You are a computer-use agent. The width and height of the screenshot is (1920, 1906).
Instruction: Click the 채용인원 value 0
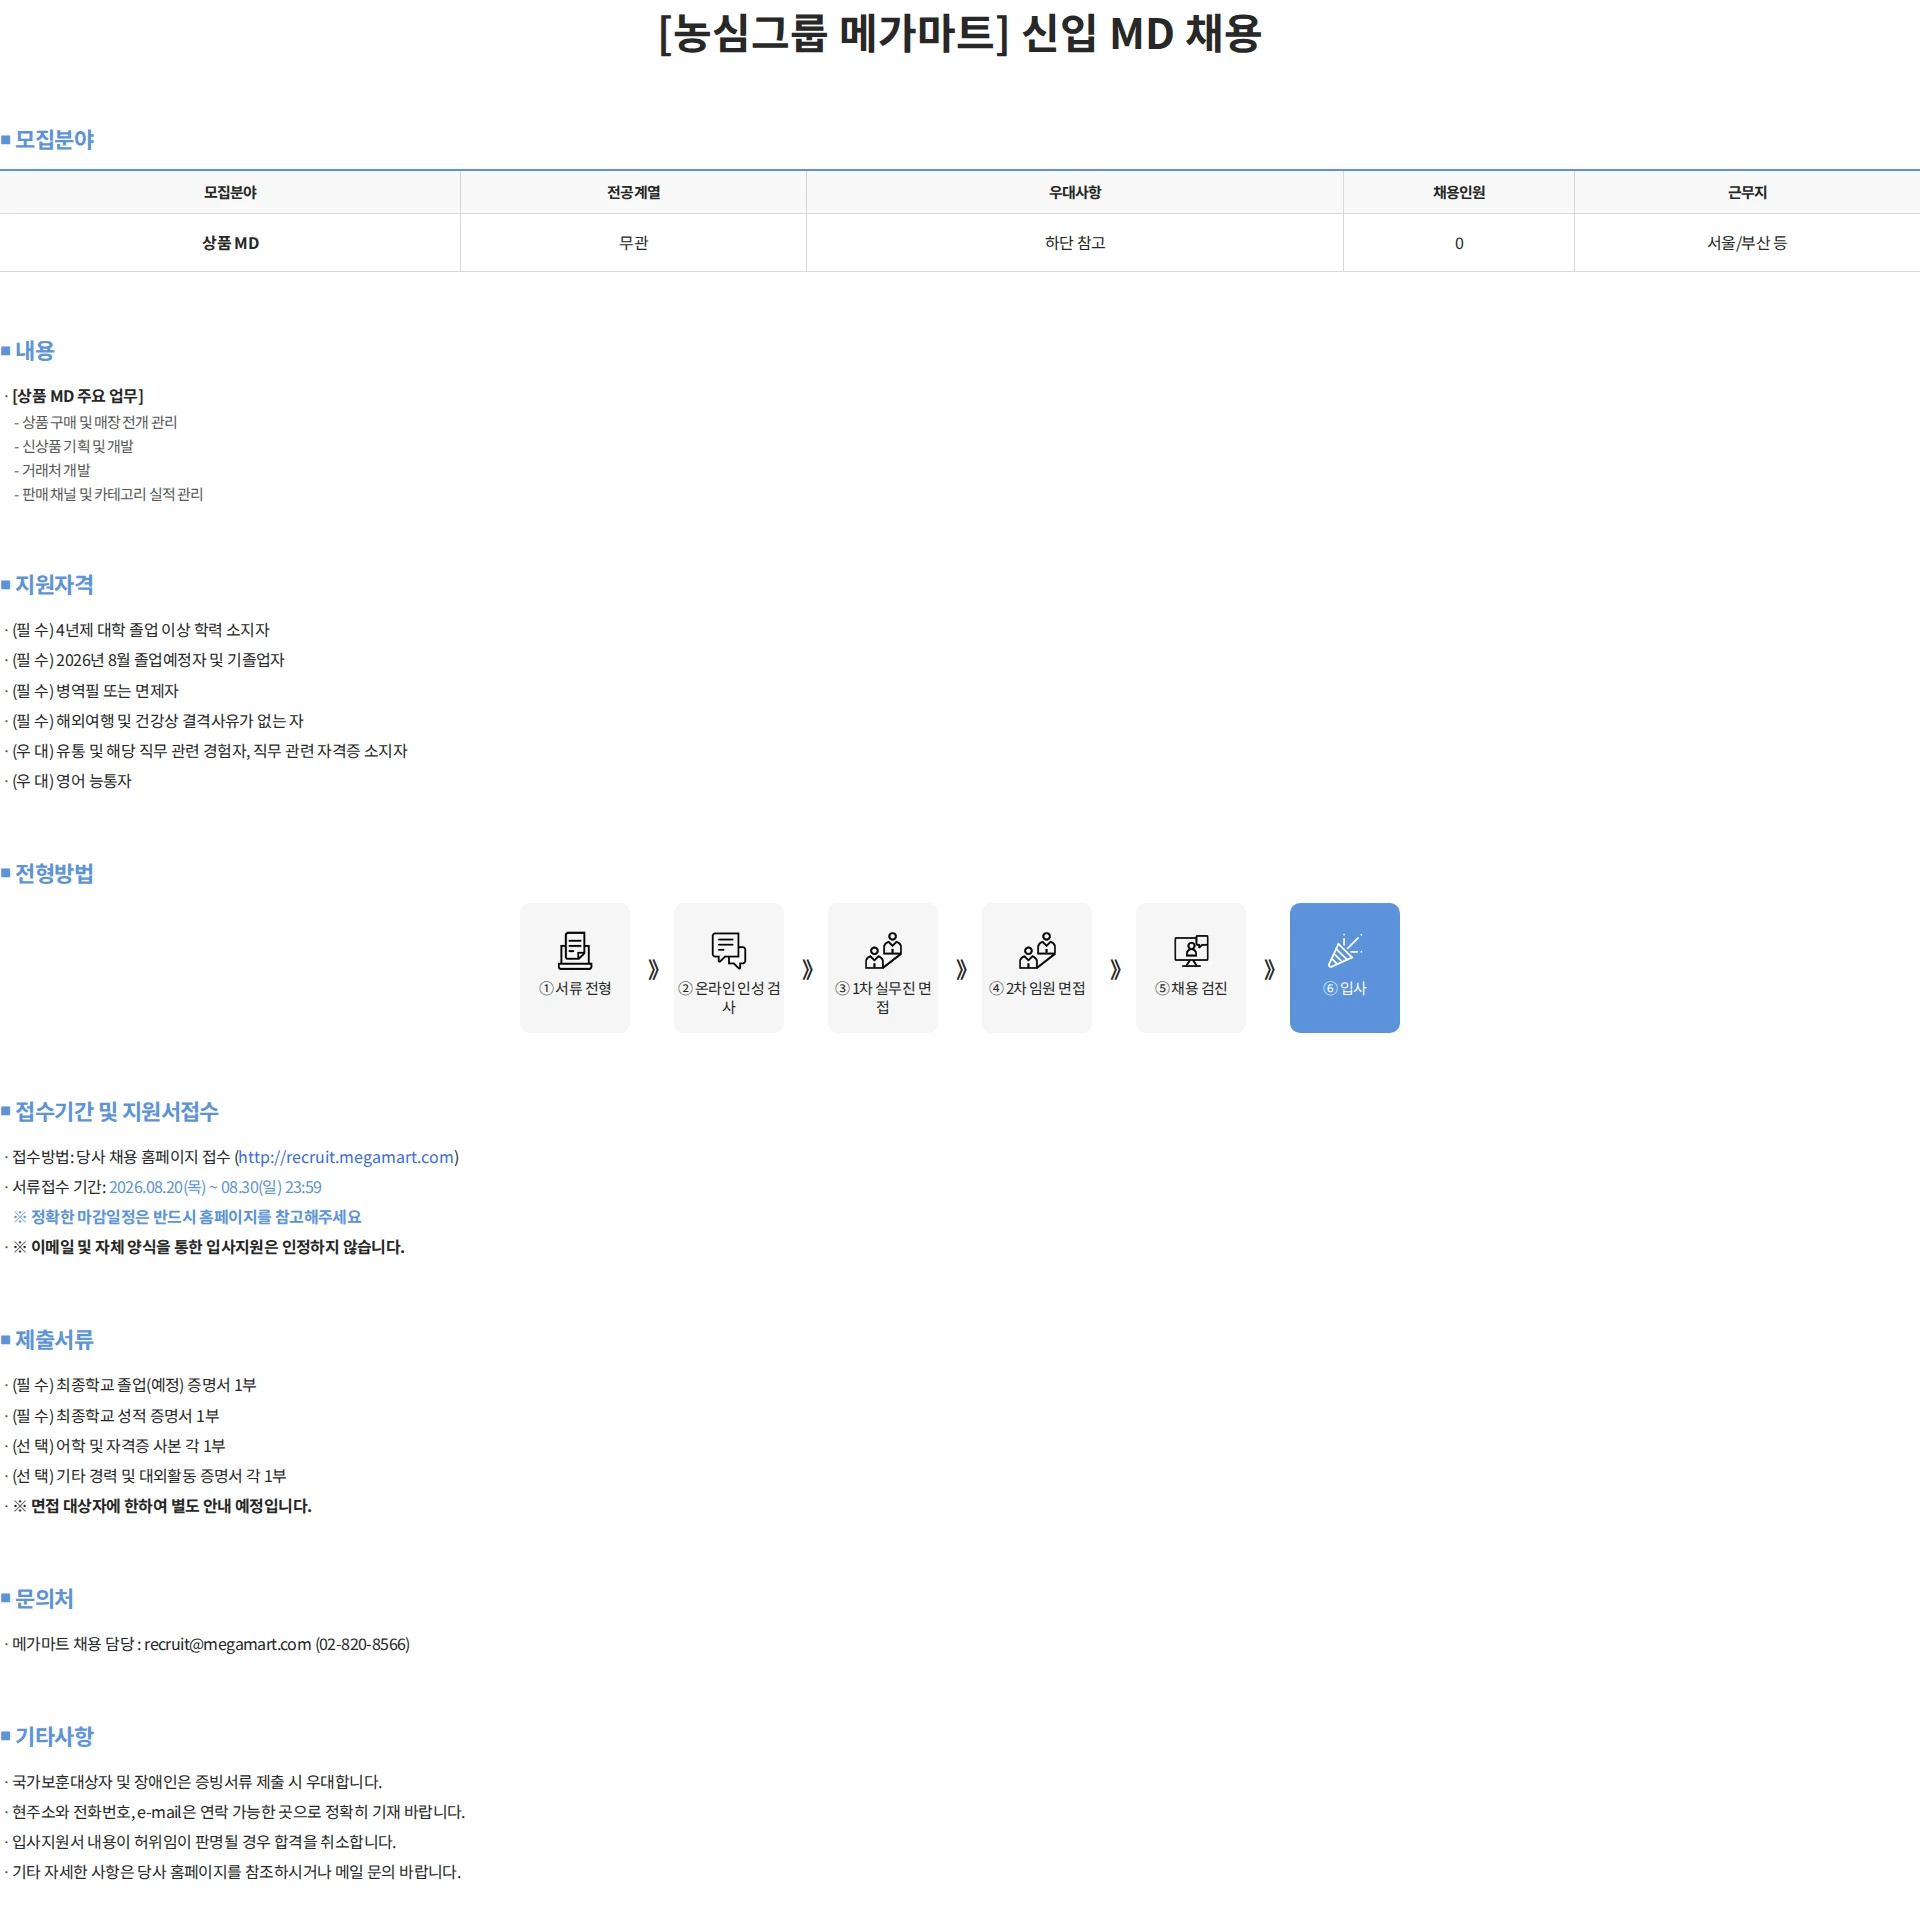point(1459,243)
